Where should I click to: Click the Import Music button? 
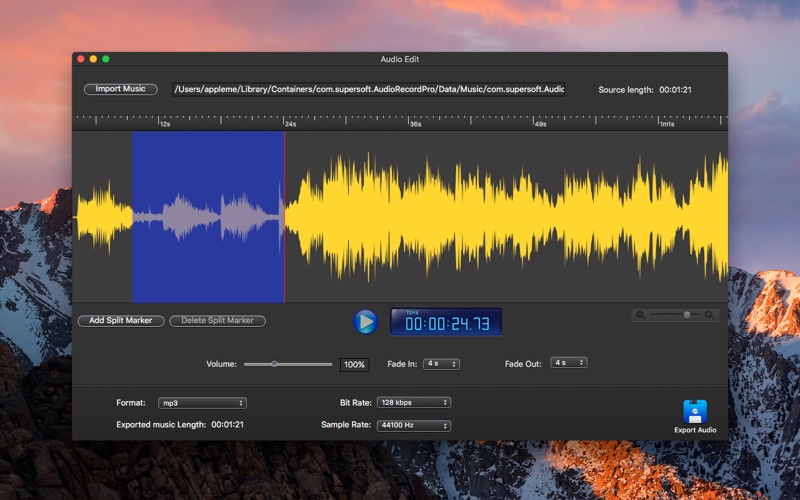click(x=120, y=89)
